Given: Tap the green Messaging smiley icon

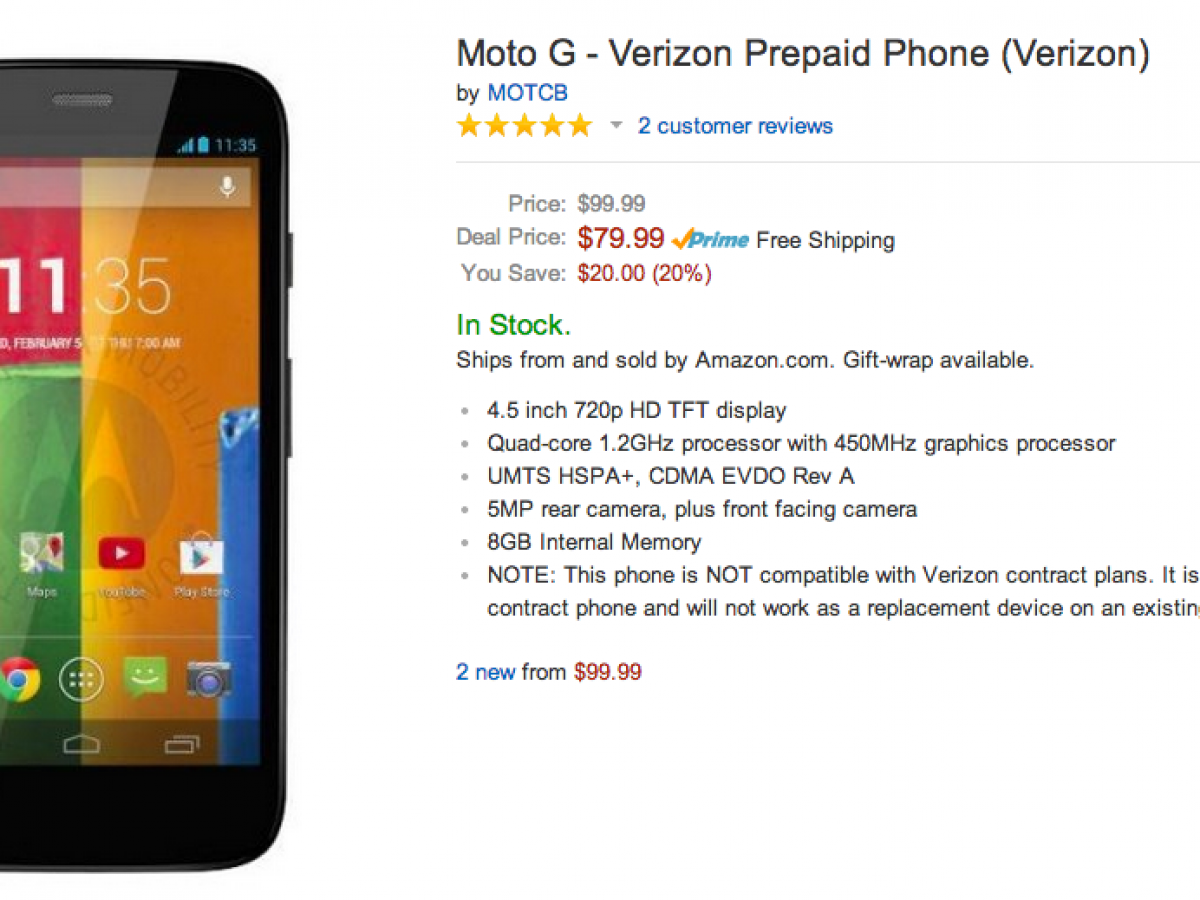Looking at the screenshot, I should point(145,679).
